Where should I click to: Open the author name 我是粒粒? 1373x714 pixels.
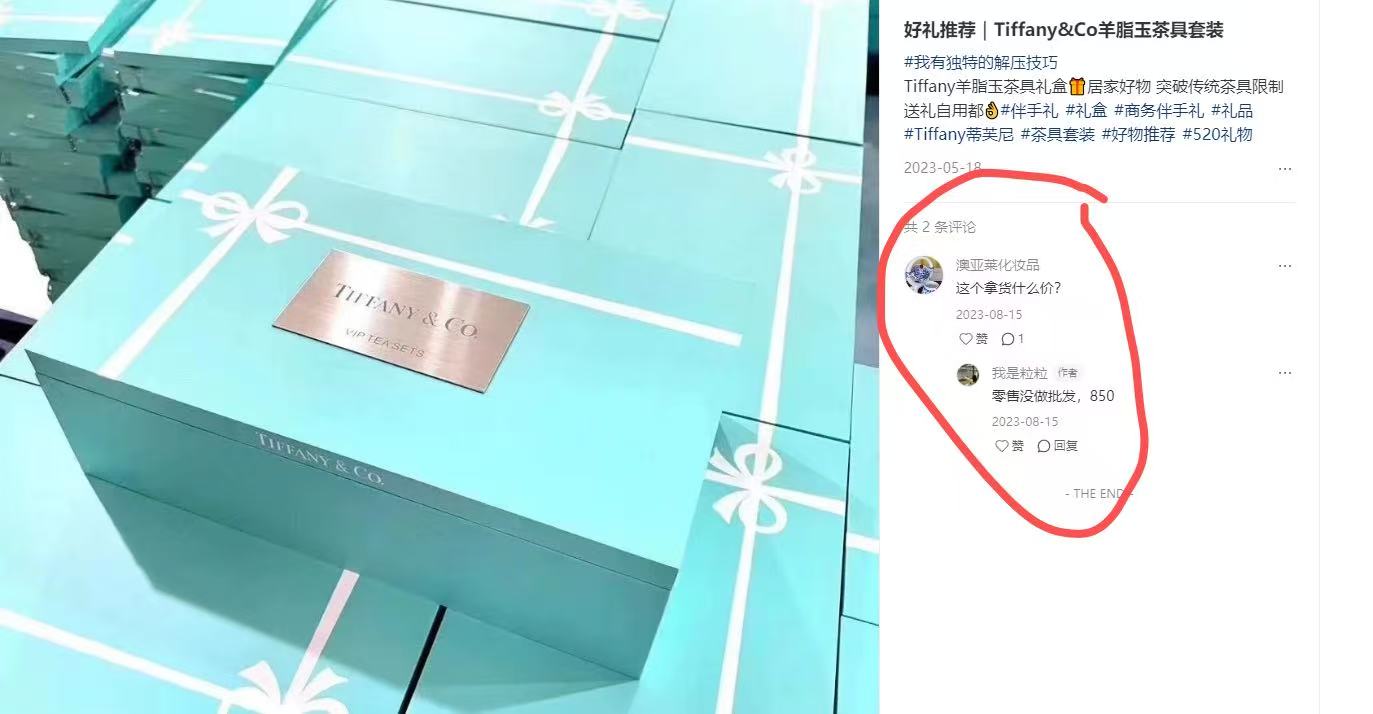(1019, 373)
